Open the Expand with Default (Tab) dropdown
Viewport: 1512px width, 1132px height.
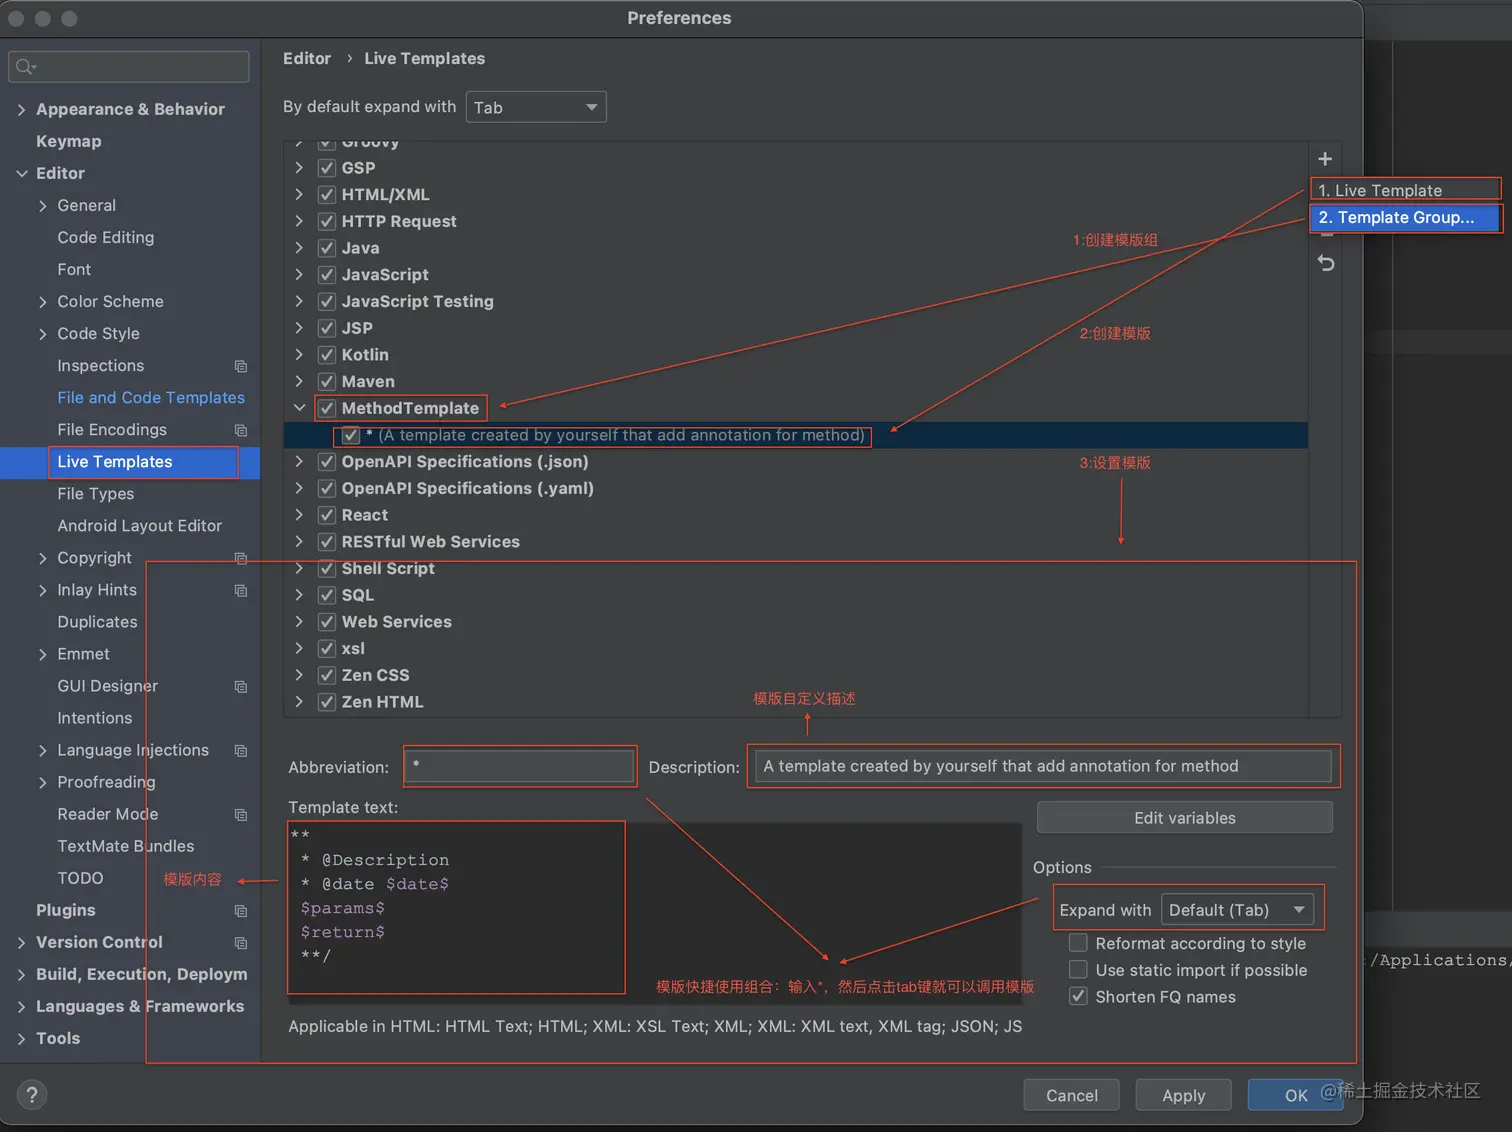[1237, 910]
